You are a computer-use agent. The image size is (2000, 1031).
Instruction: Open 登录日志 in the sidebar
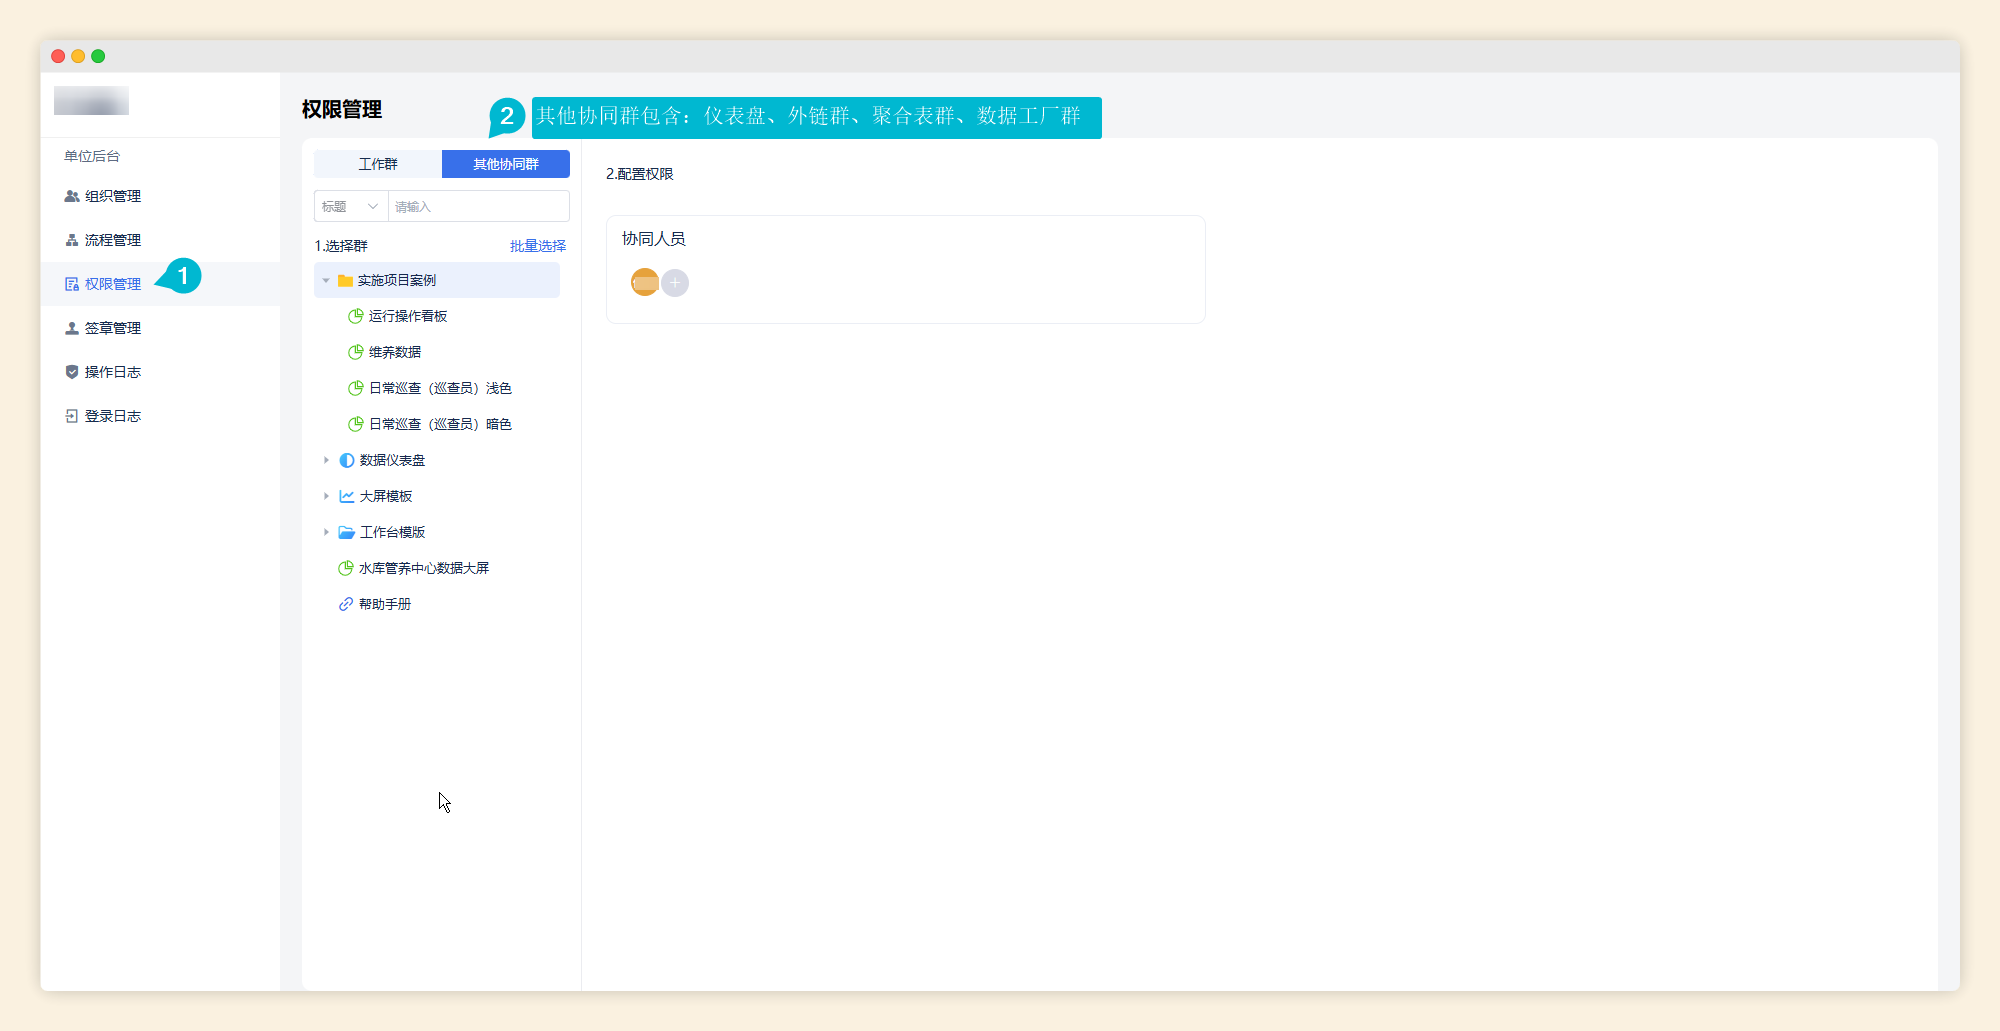coord(112,416)
